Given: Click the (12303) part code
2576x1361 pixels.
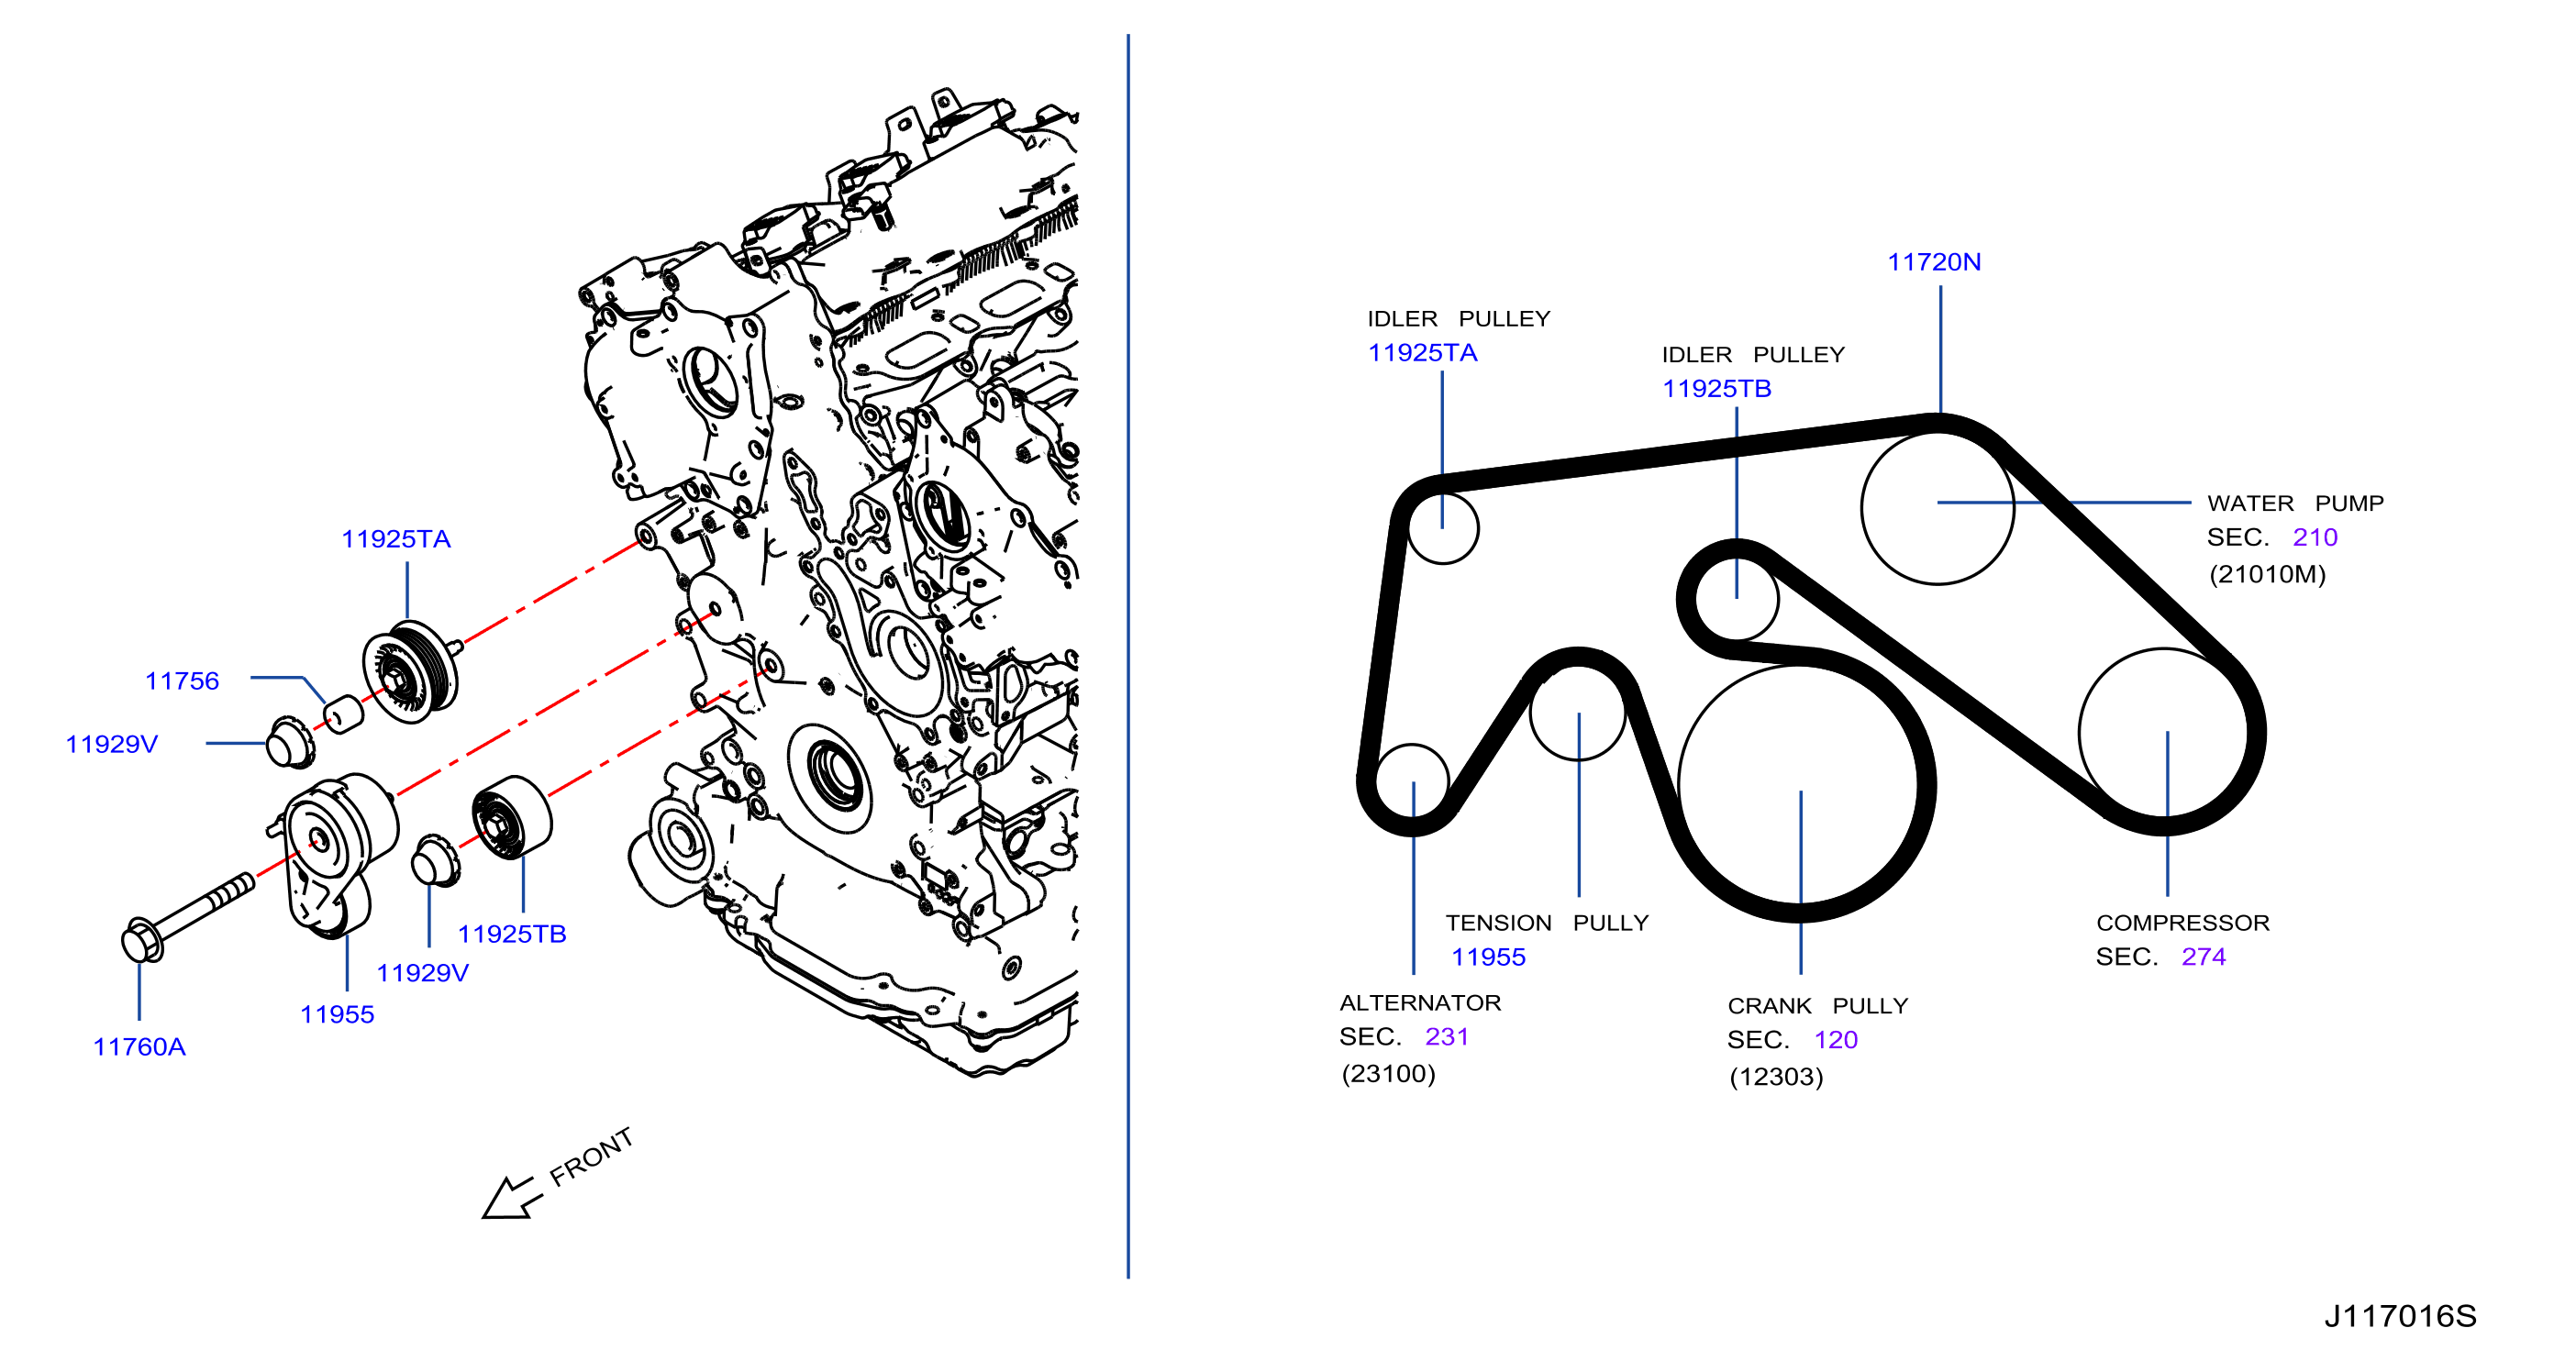Looking at the screenshot, I should (x=1776, y=1077).
